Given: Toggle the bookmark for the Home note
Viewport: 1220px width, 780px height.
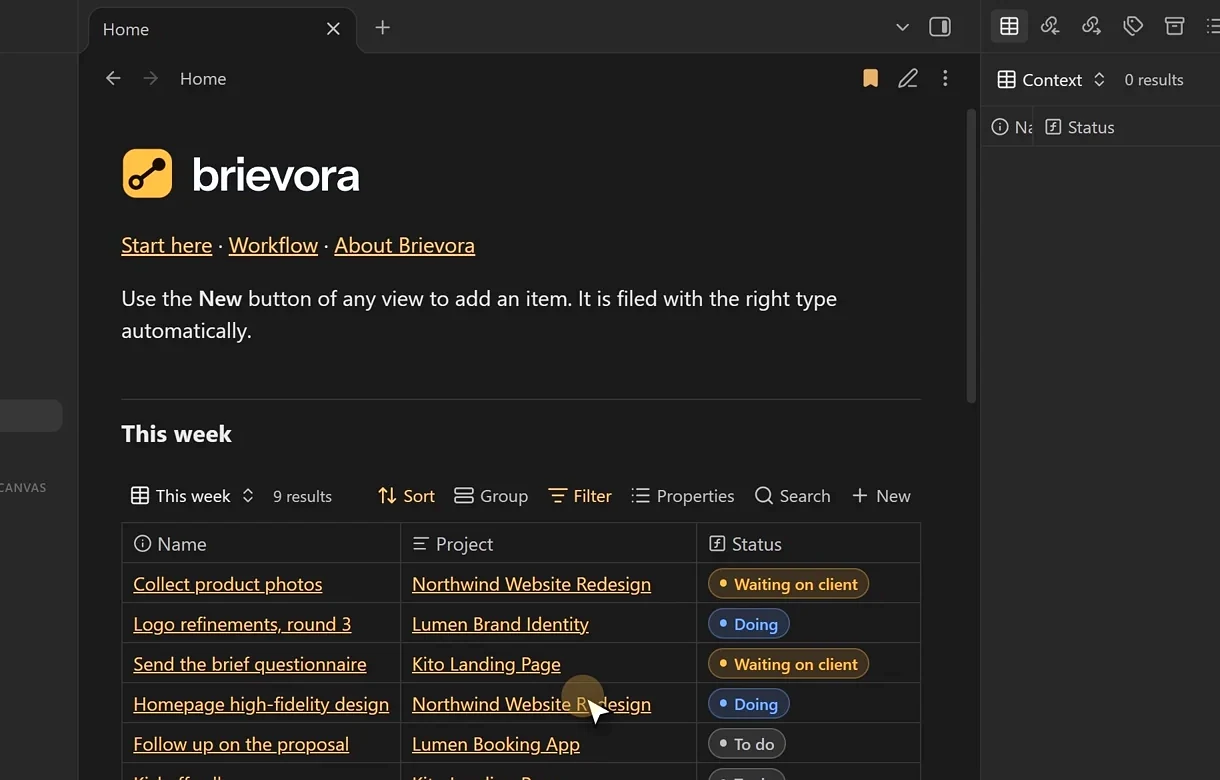Looking at the screenshot, I should (x=870, y=78).
